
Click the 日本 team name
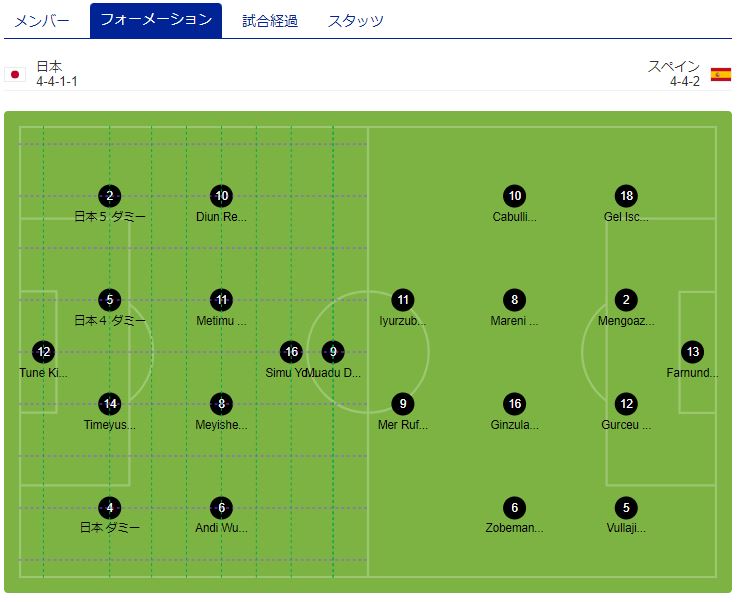[49, 66]
